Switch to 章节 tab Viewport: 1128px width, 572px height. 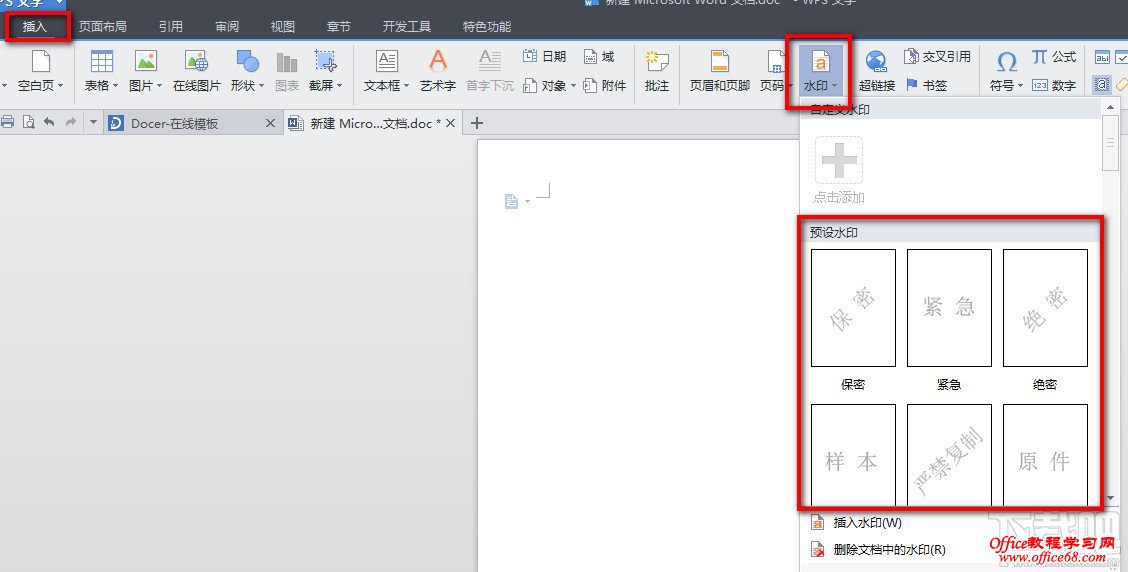pyautogui.click(x=339, y=27)
